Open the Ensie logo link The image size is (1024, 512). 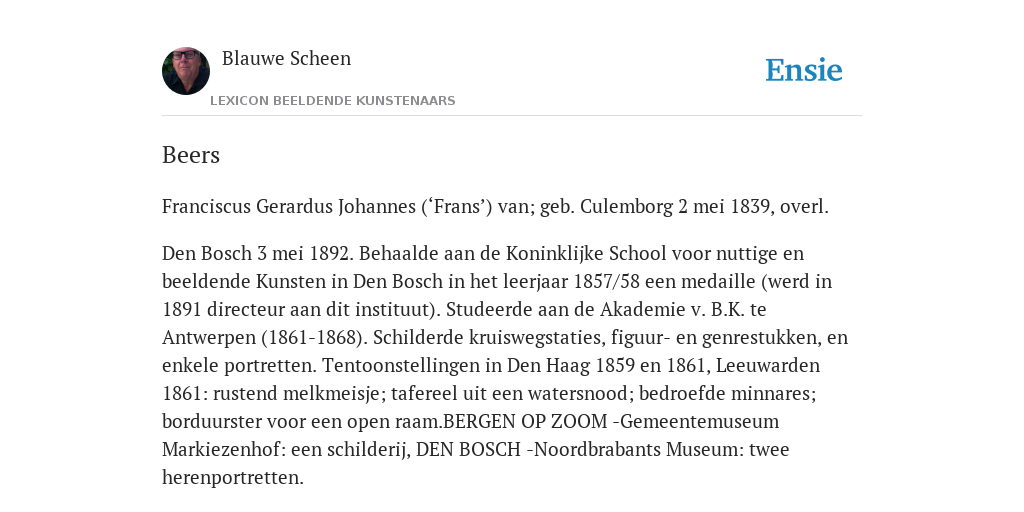tap(804, 70)
